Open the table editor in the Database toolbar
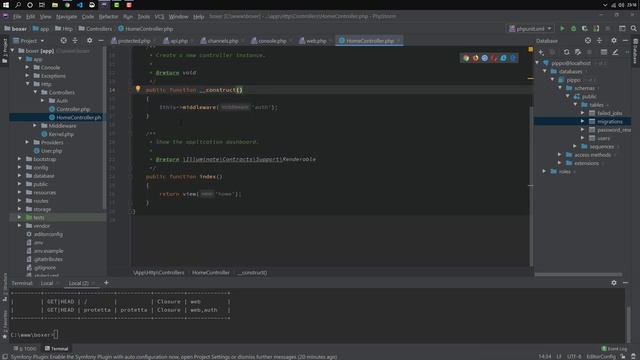 604,52
